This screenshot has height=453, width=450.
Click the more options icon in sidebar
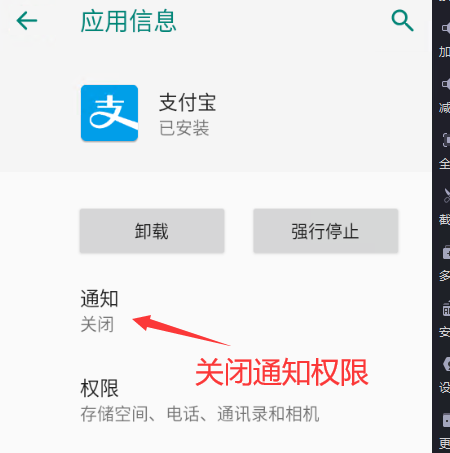pyautogui.click(x=446, y=421)
